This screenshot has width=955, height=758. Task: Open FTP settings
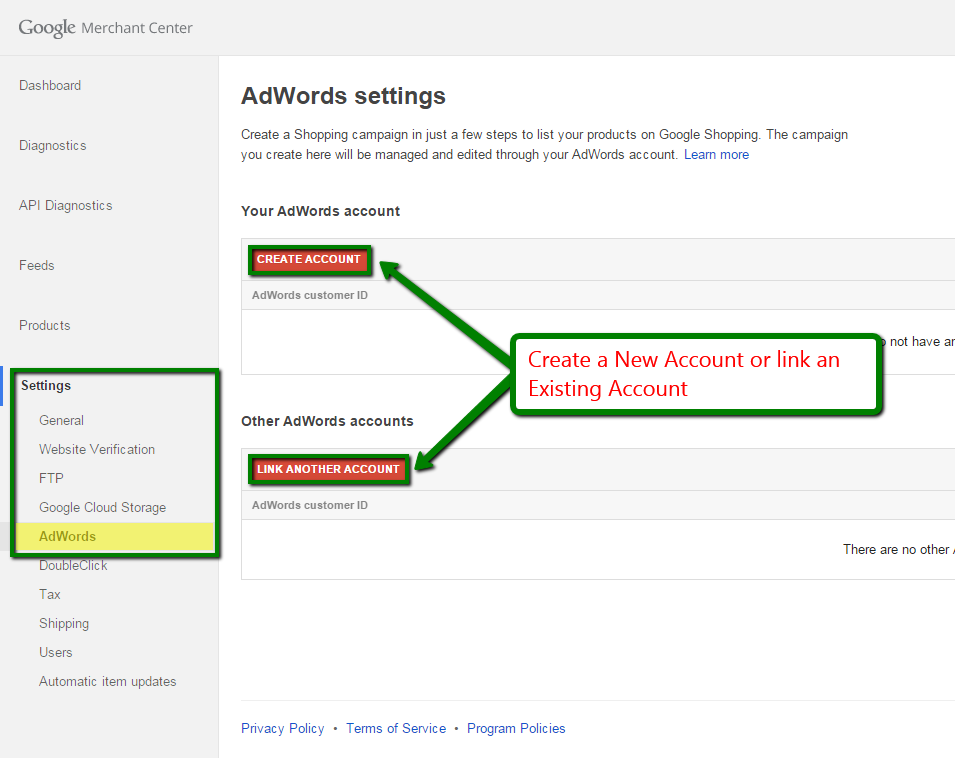51,478
